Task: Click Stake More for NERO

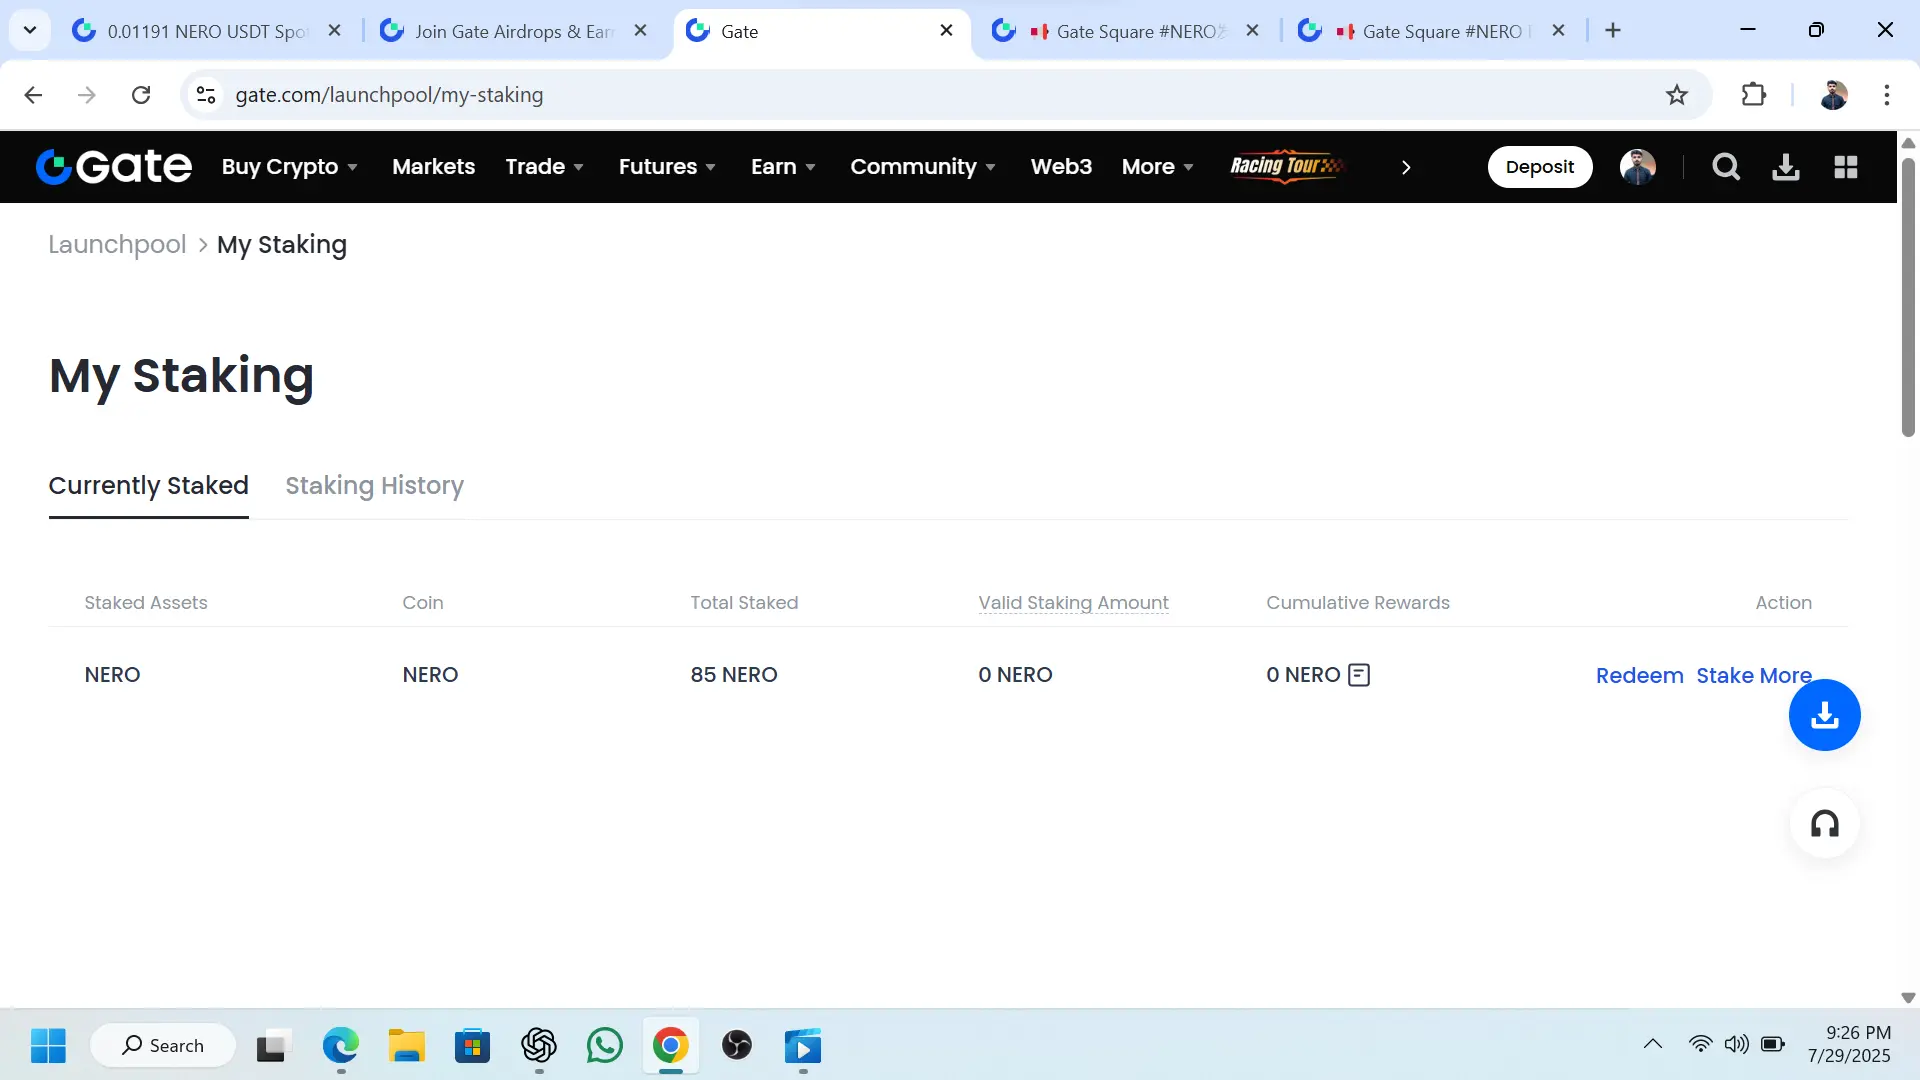Action: (1754, 676)
